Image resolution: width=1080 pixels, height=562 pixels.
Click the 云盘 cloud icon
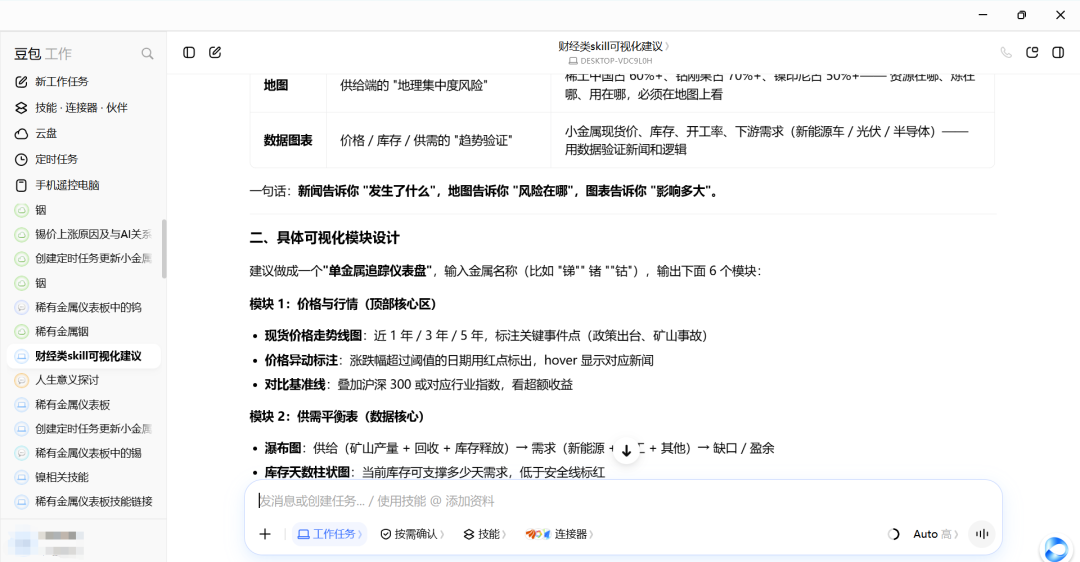pos(21,134)
